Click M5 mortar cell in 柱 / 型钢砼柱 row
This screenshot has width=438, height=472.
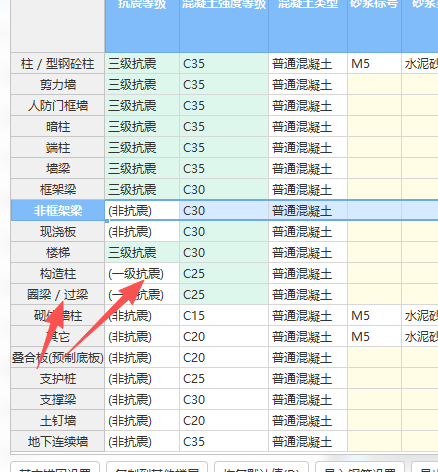tap(375, 63)
